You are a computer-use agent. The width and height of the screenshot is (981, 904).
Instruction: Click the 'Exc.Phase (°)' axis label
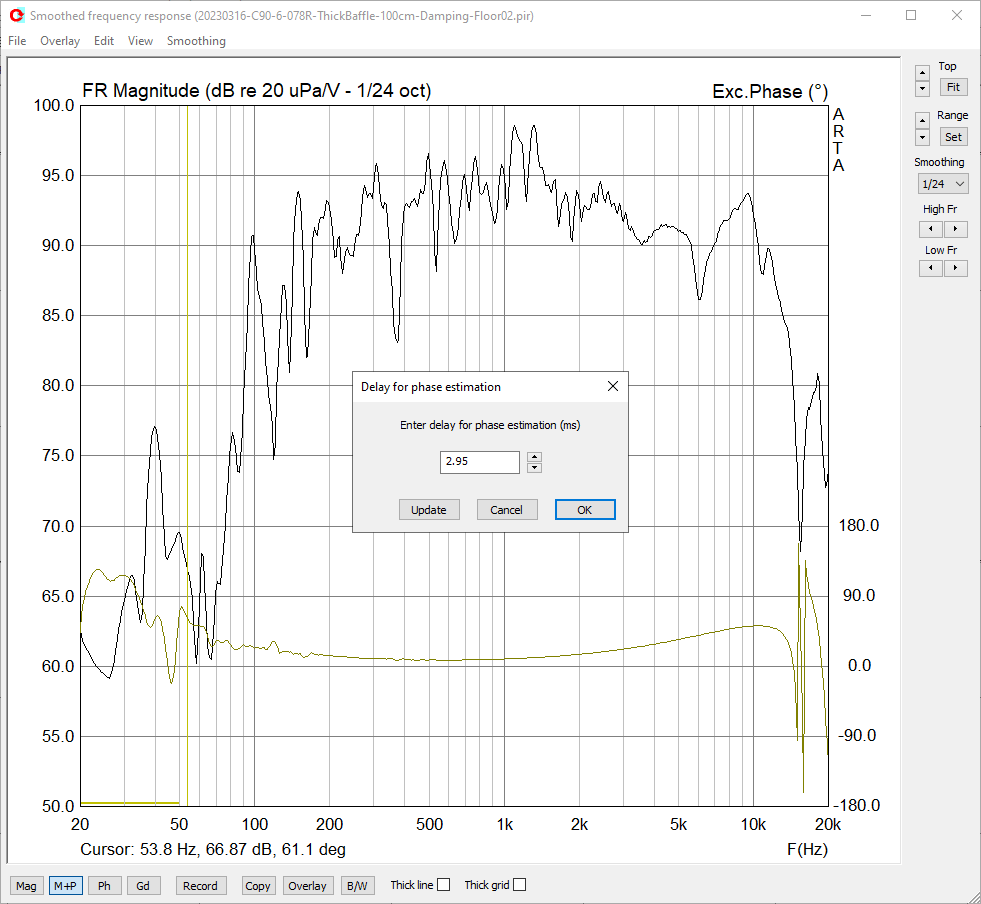(770, 91)
